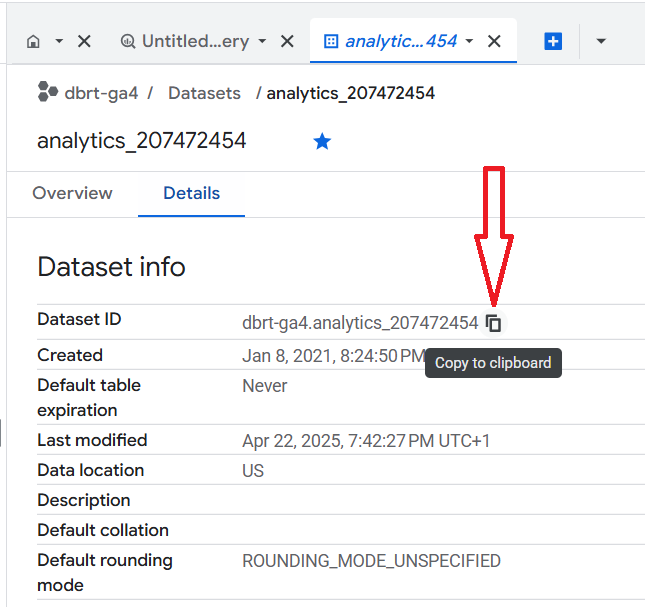Go to dbrt-ga4 project breadcrumb text
This screenshot has height=607, width=645.
coord(101,93)
